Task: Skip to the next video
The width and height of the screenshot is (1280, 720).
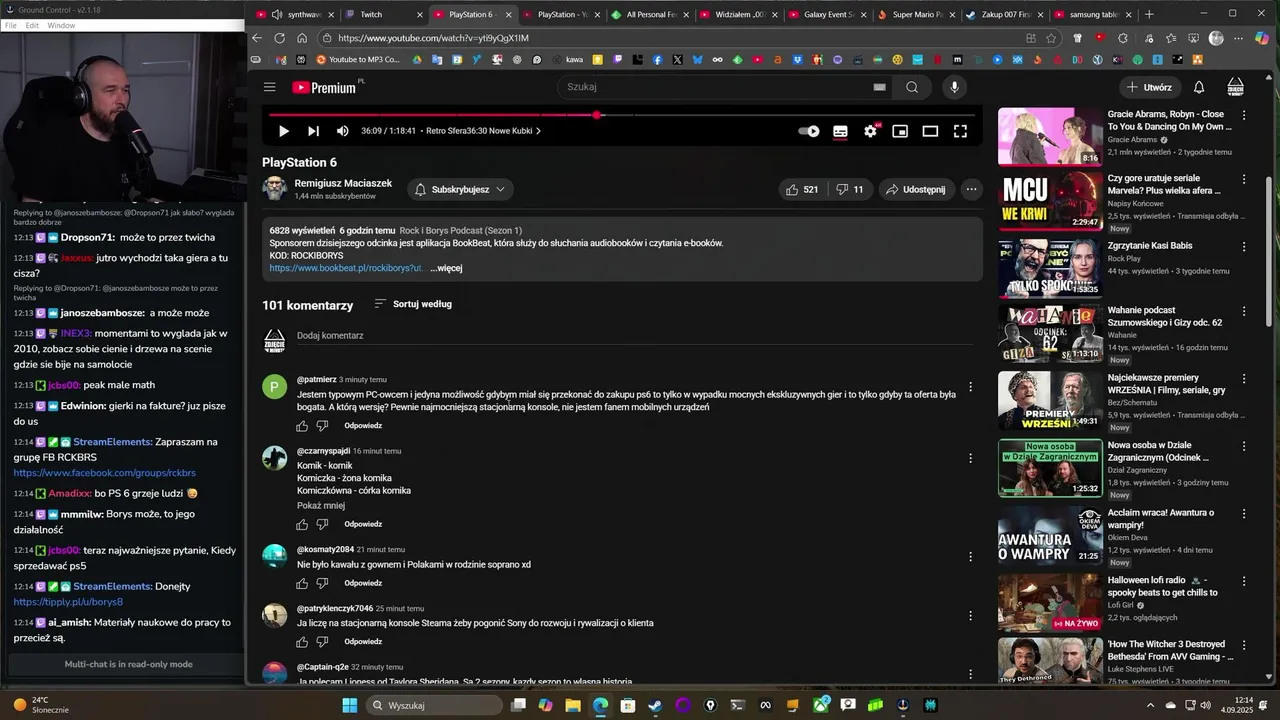Action: point(313,131)
